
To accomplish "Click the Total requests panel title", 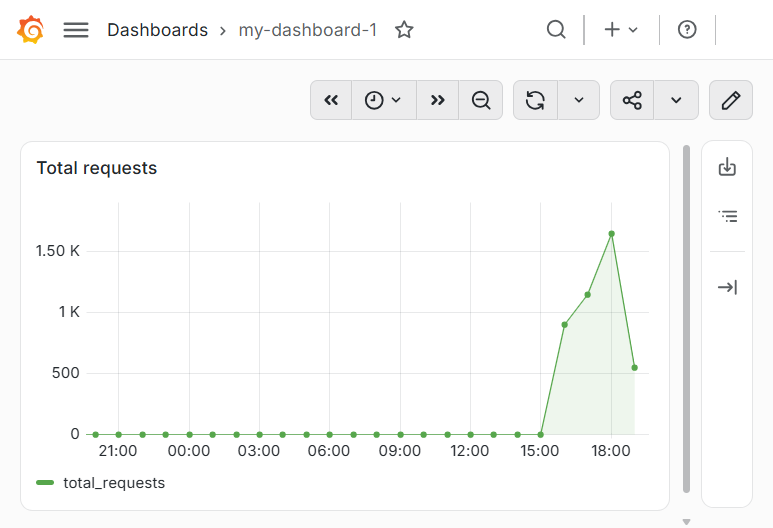I will [x=97, y=168].
